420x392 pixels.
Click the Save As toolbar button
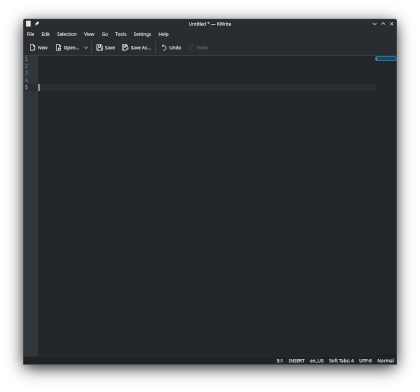click(x=136, y=48)
